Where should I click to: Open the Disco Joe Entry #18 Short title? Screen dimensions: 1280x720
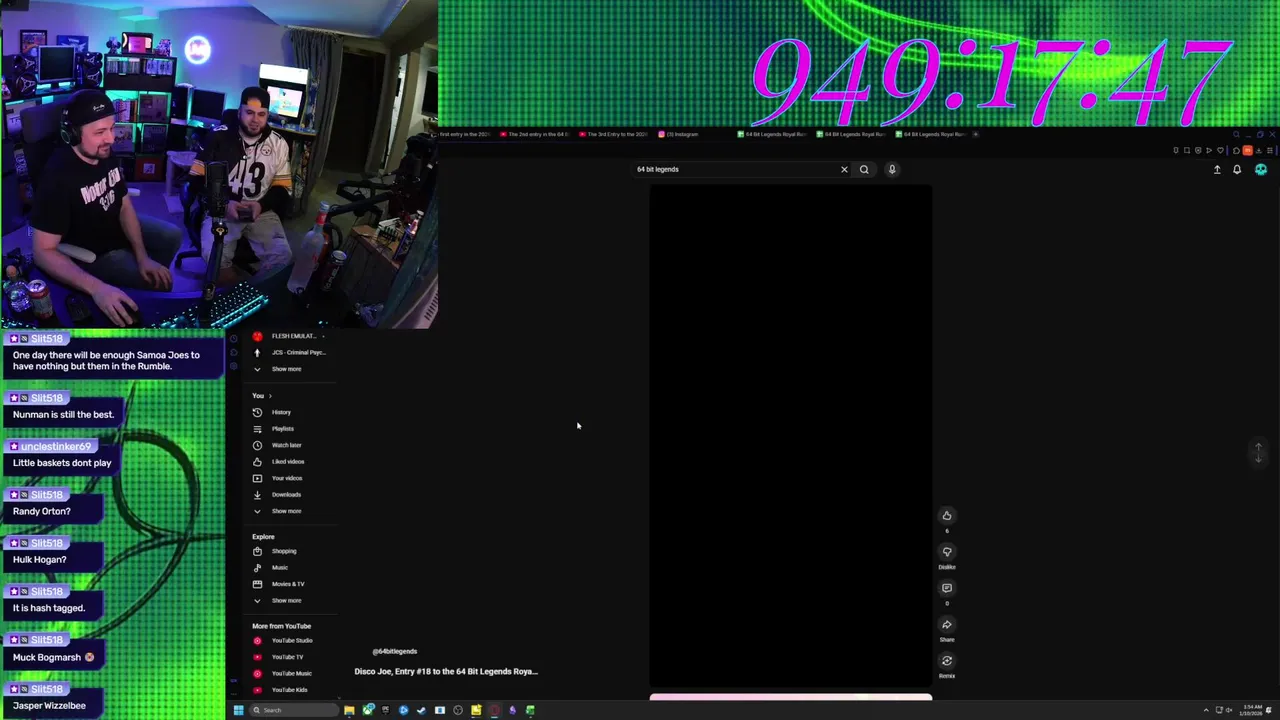coord(446,672)
